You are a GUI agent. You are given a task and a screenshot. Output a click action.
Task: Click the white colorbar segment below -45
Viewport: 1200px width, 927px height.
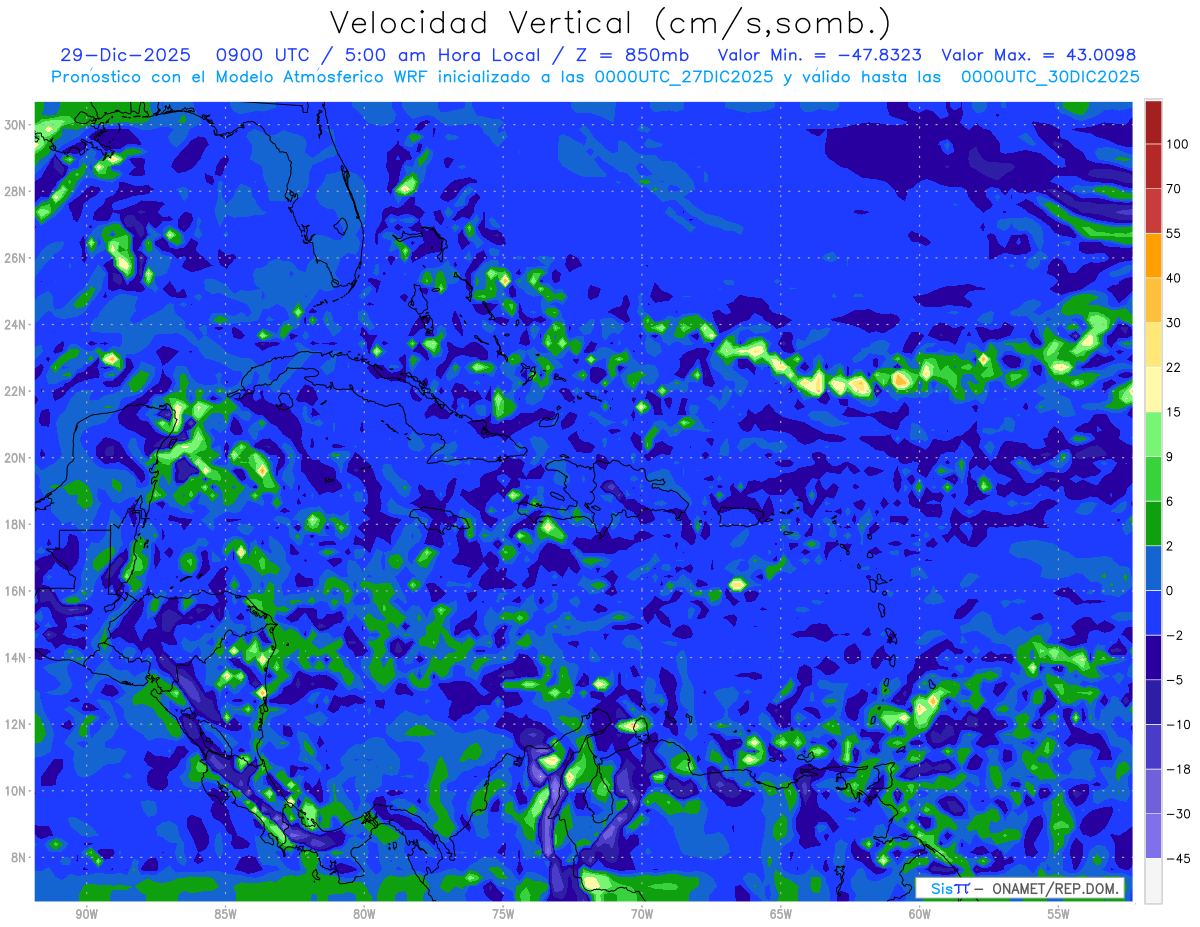pyautogui.click(x=1153, y=880)
